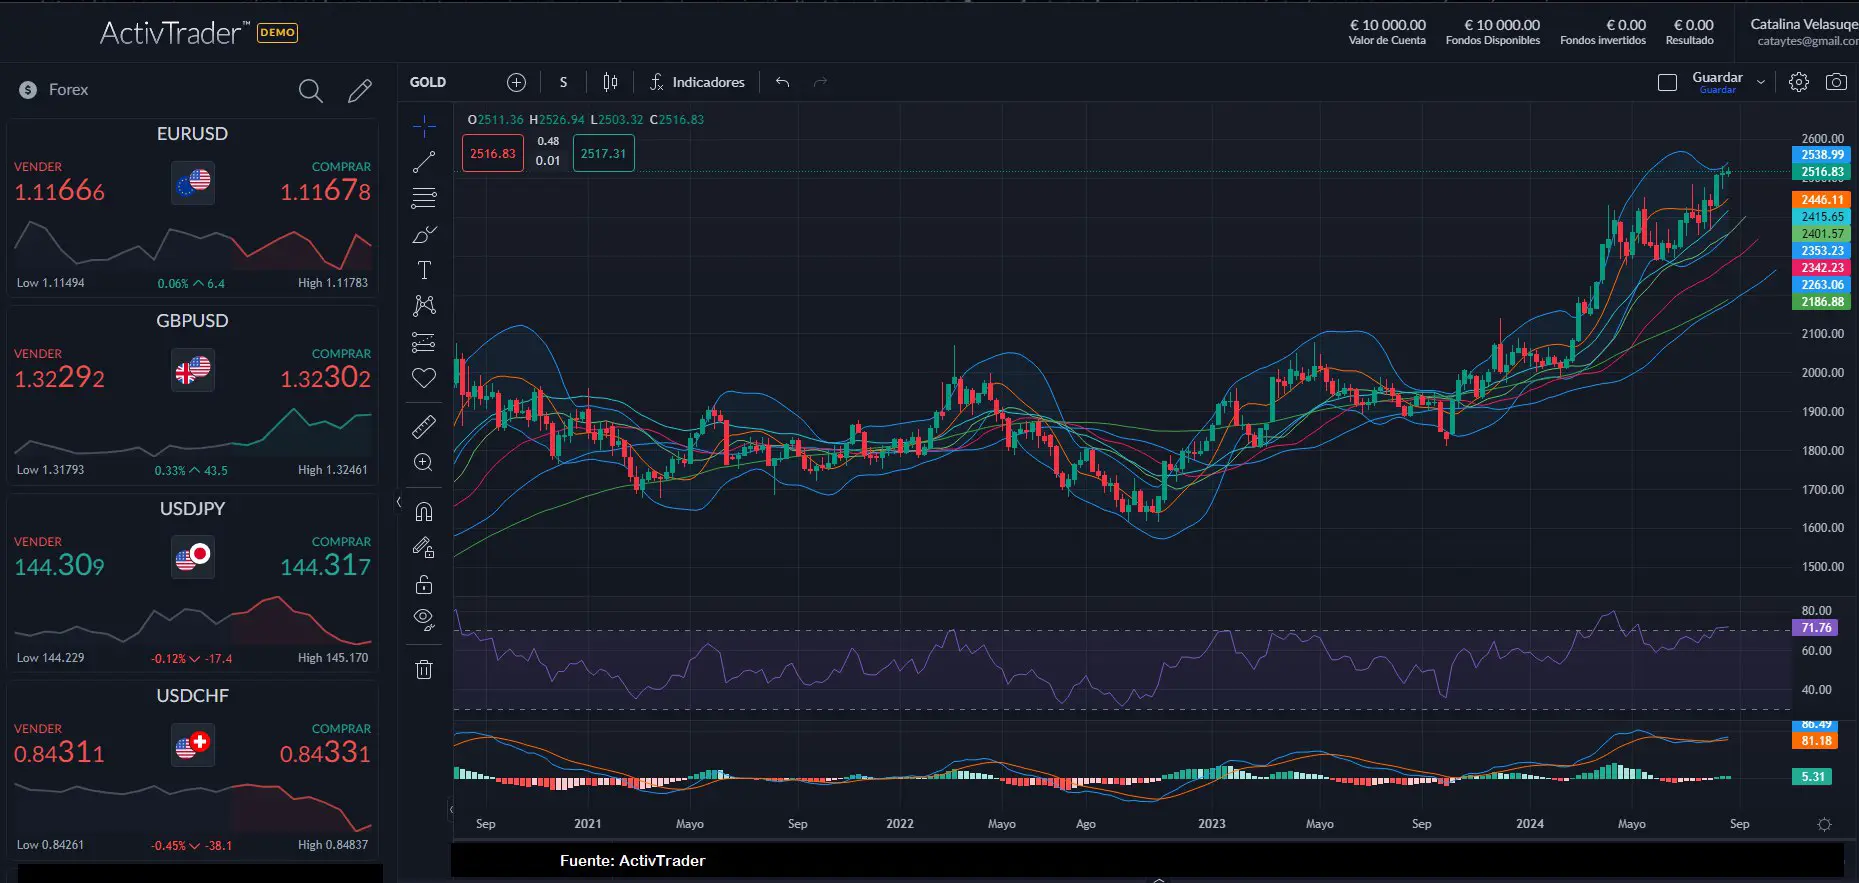Hide all drawings with eye icon
1859x883 pixels.
(x=424, y=619)
